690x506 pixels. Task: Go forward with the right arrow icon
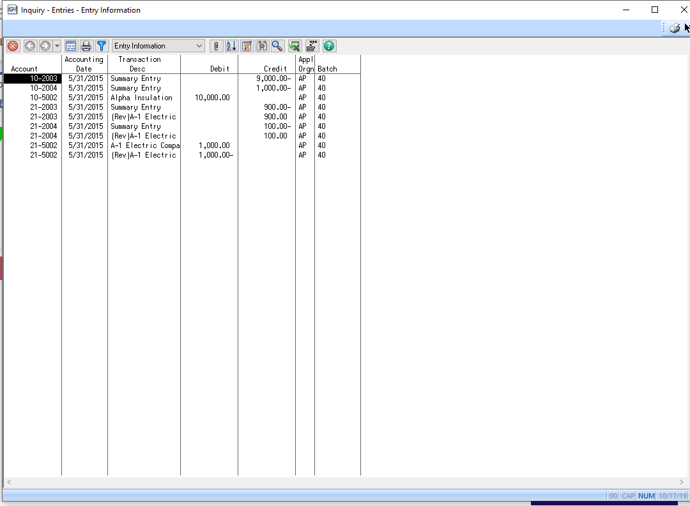[45, 46]
